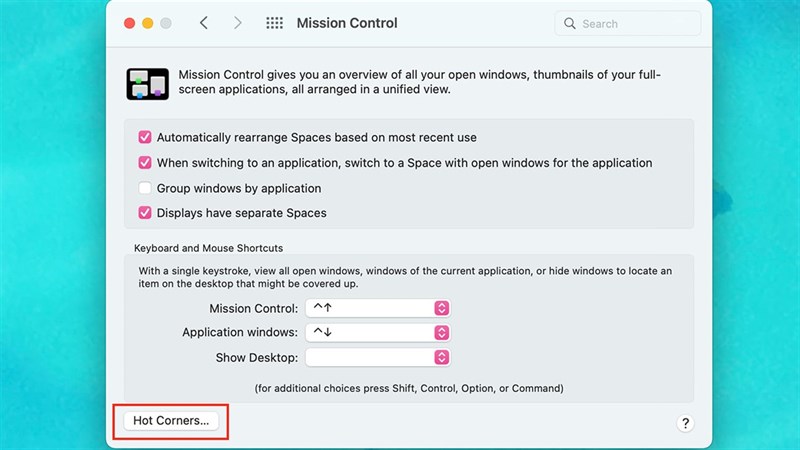Go forward using the right chevron

click(x=237, y=23)
